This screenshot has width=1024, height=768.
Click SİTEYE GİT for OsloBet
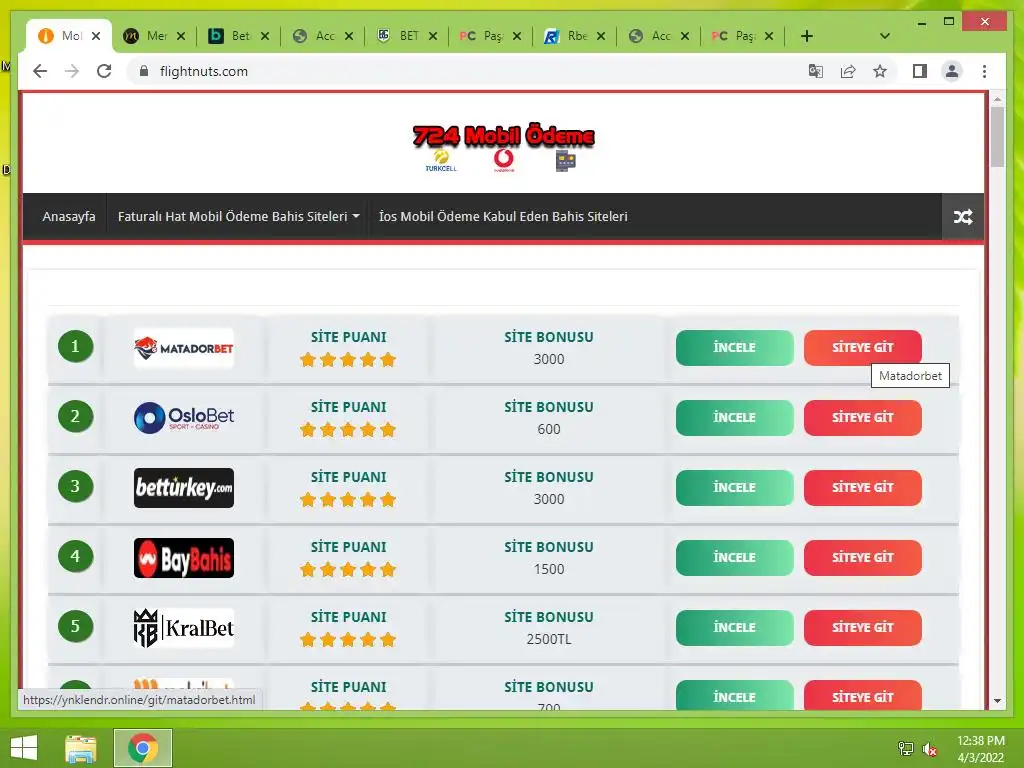click(x=863, y=417)
